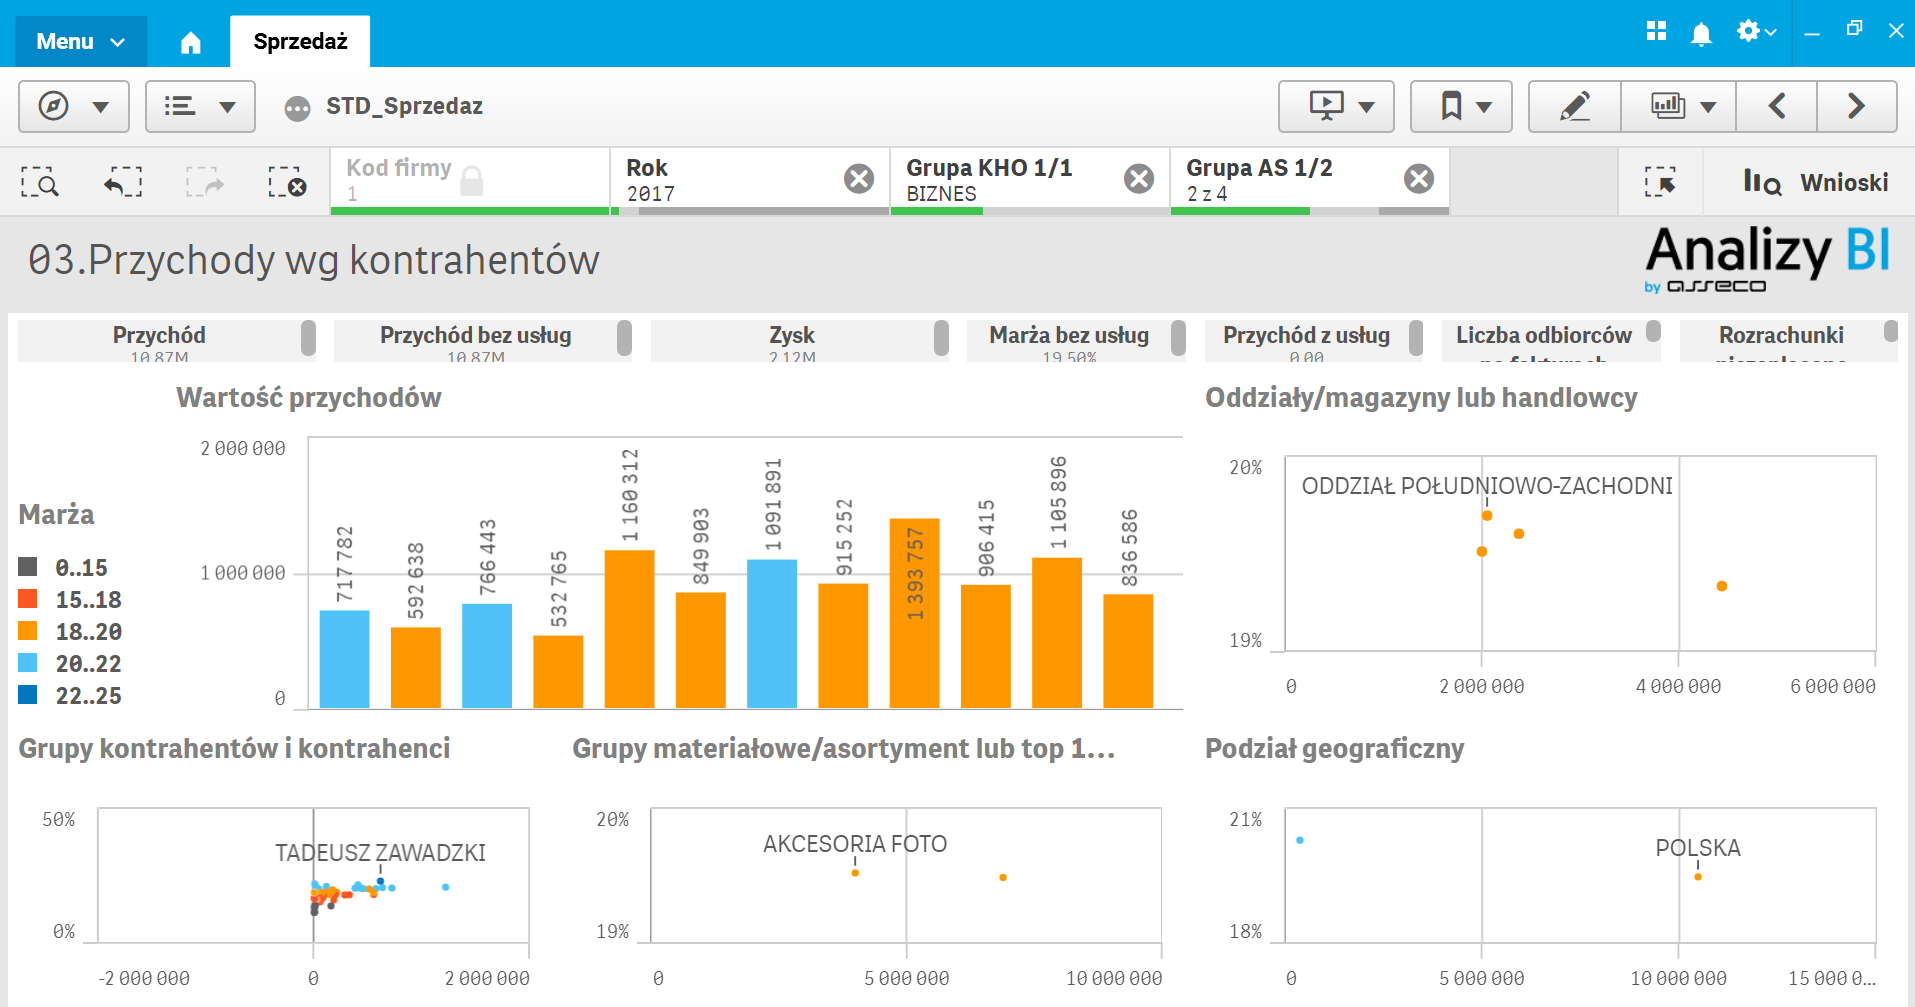Click the POLSKA scatter point
Viewport: 1915px width, 1007px height.
1698,877
